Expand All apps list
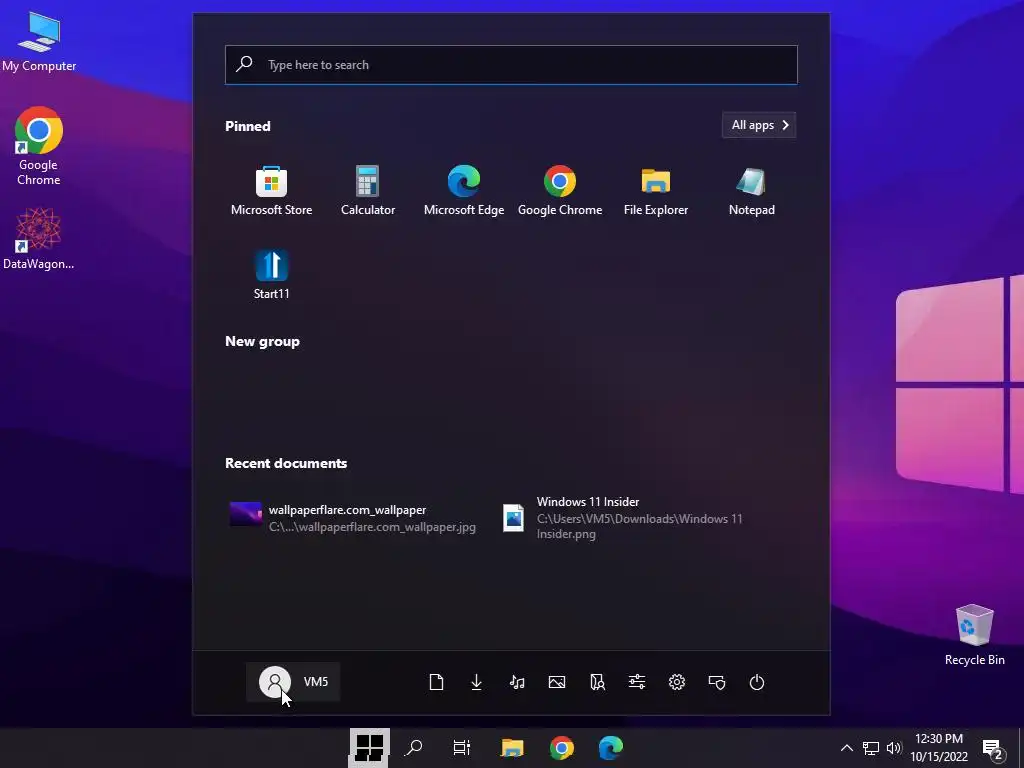This screenshot has width=1024, height=768. pos(759,125)
